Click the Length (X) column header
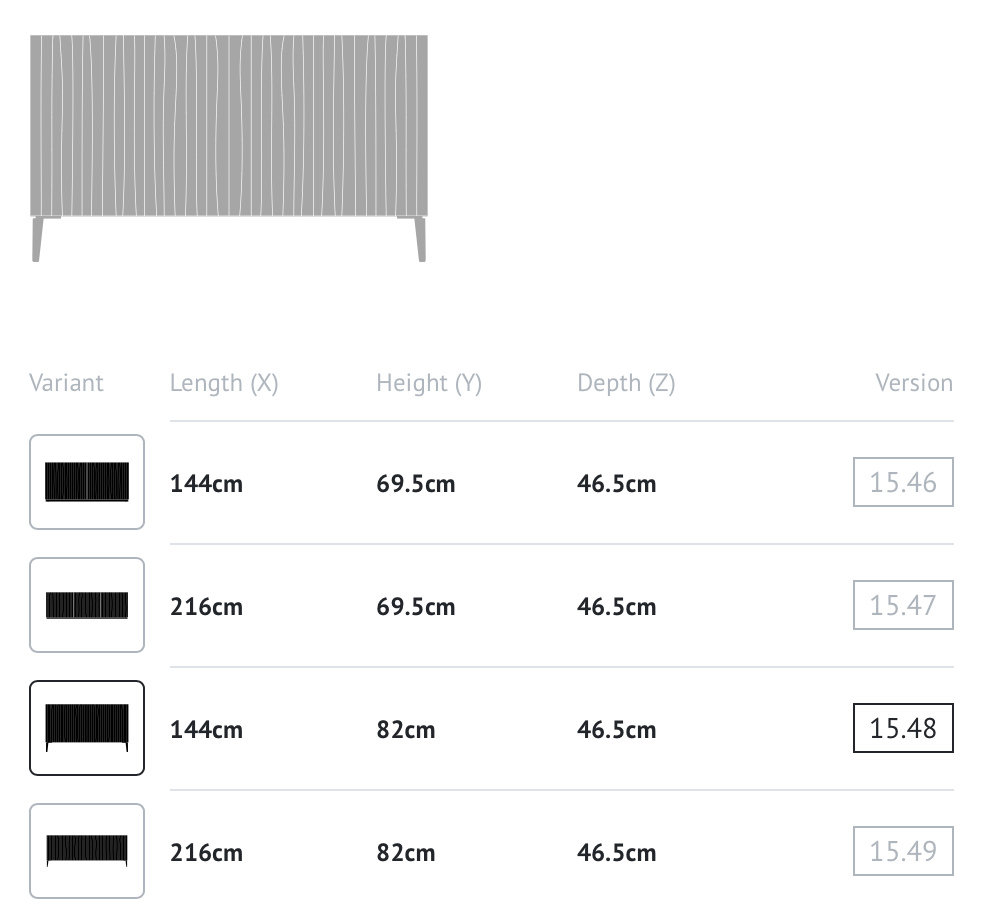The image size is (982, 914). coord(224,383)
